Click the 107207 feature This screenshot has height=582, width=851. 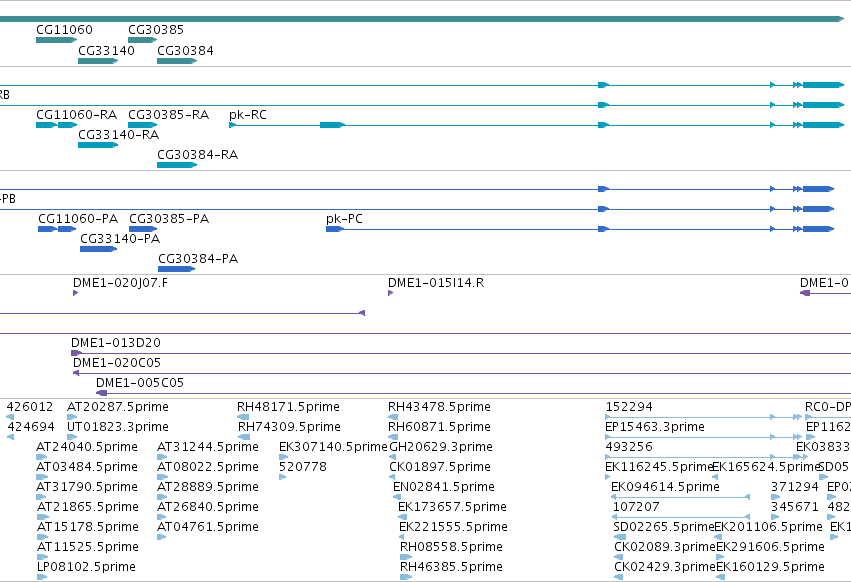pos(681,517)
